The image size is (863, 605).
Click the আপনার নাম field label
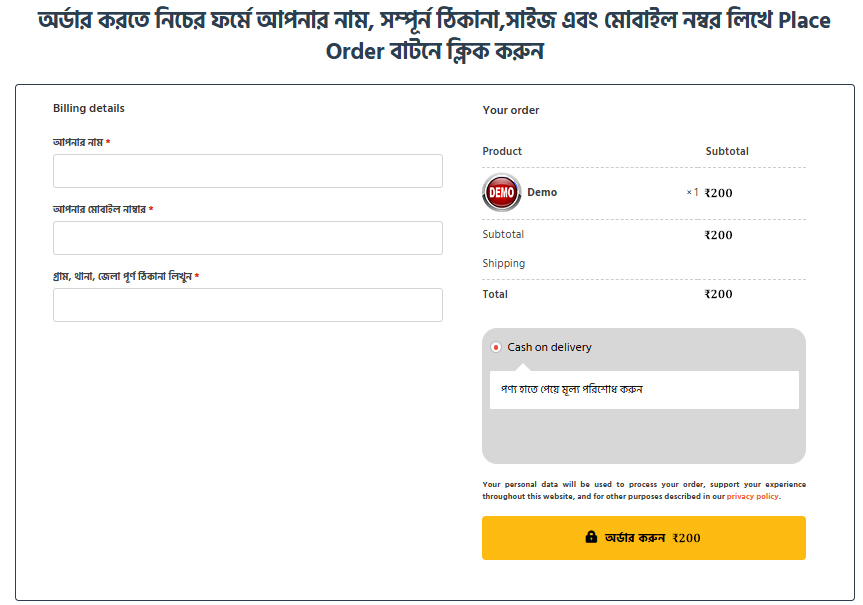click(78, 142)
